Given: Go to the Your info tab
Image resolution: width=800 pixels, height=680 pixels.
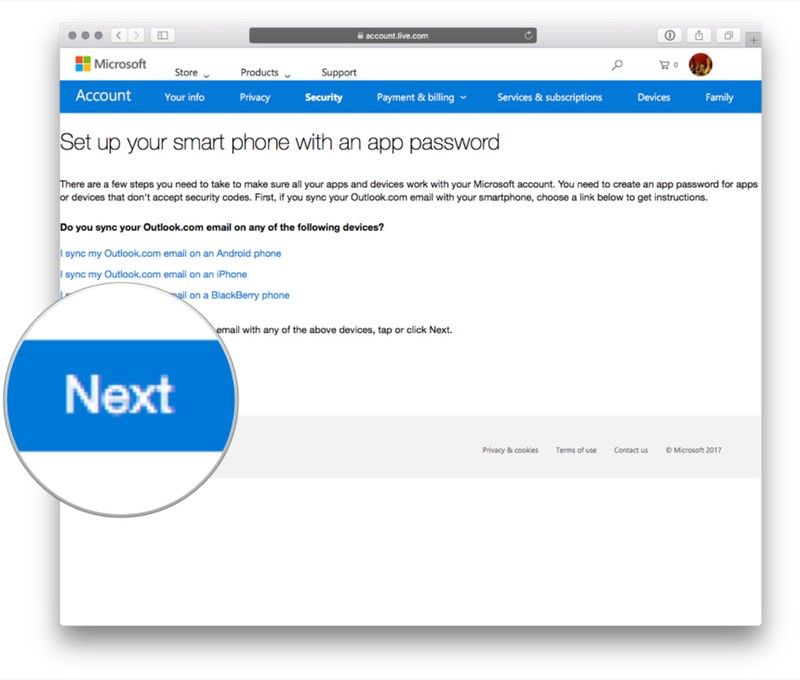Looking at the screenshot, I should click(184, 97).
